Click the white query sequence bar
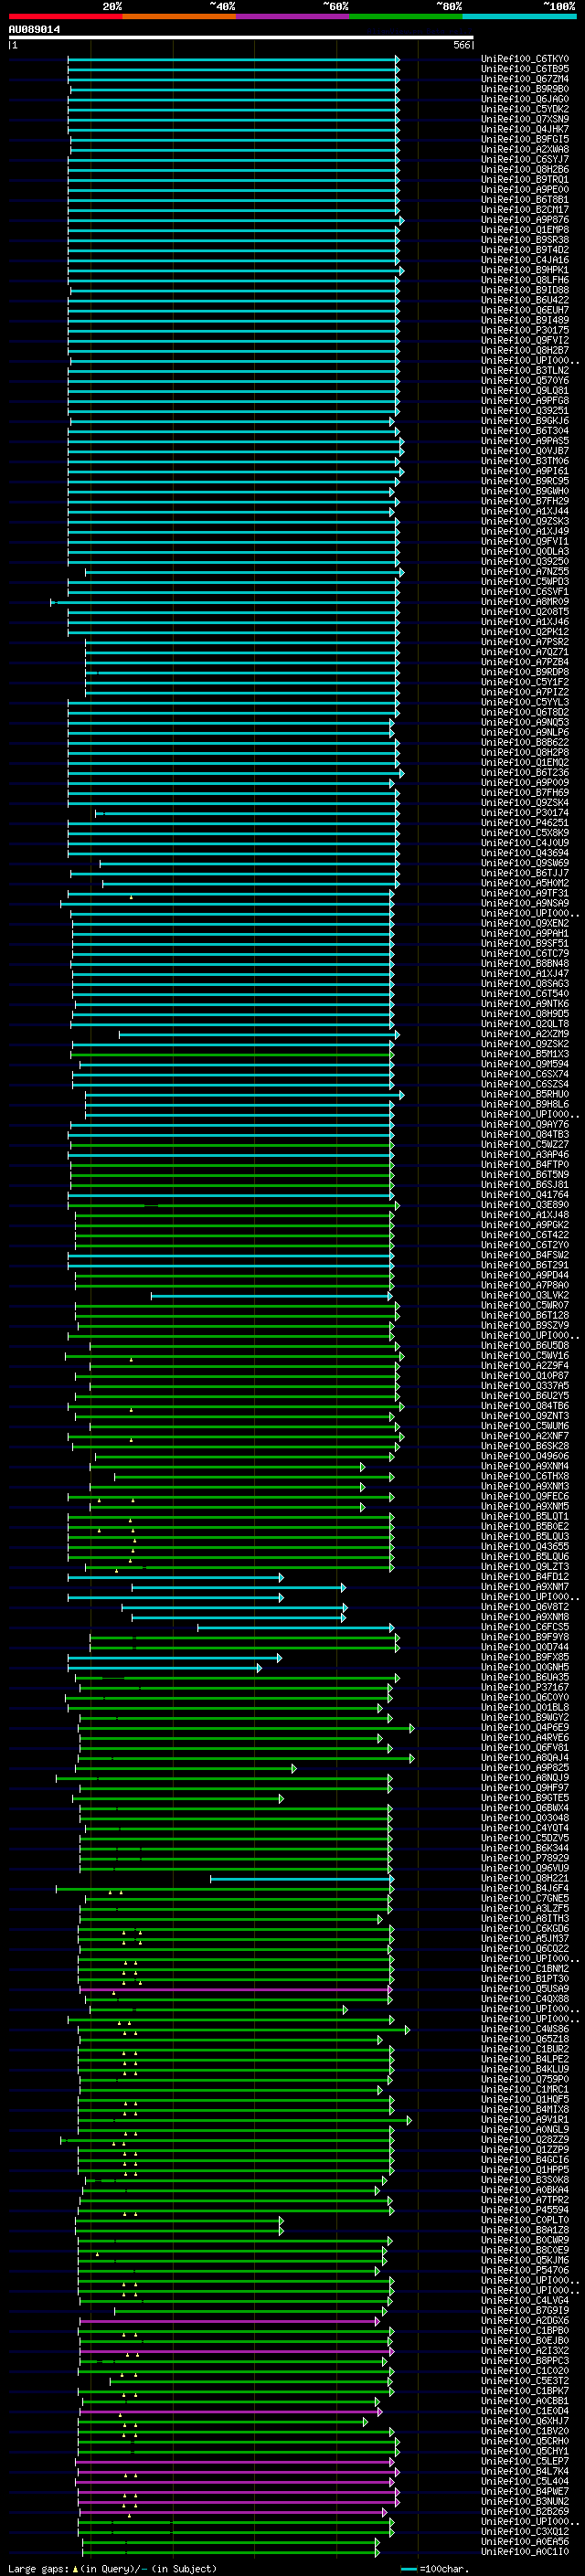The image size is (585, 2576). (x=241, y=38)
